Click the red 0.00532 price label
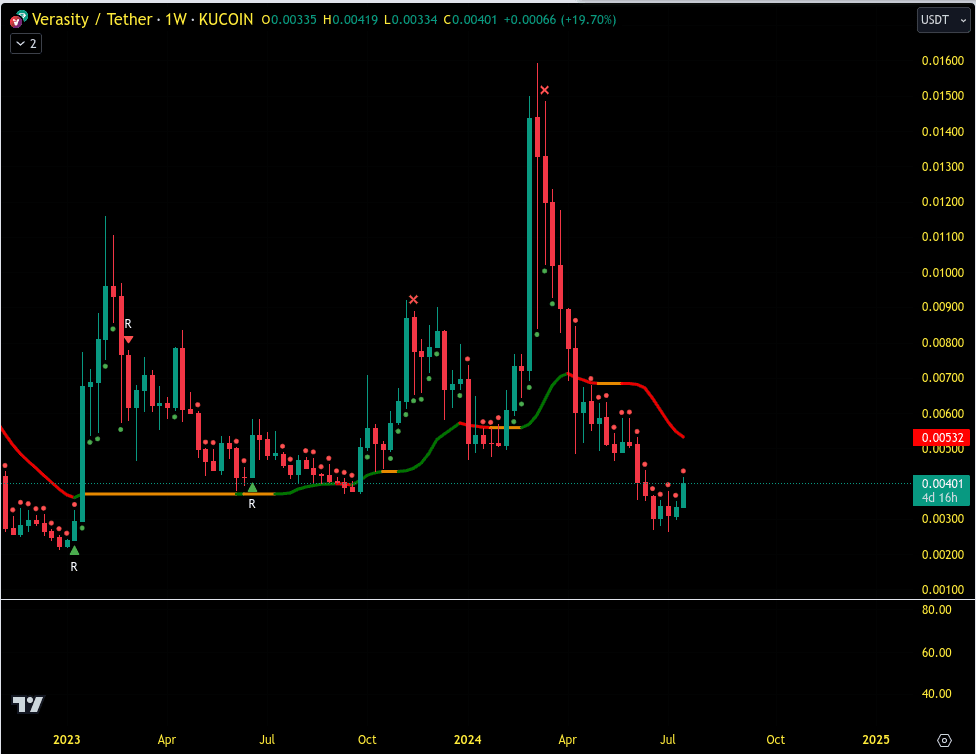Image resolution: width=976 pixels, height=754 pixels. pyautogui.click(x=941, y=438)
